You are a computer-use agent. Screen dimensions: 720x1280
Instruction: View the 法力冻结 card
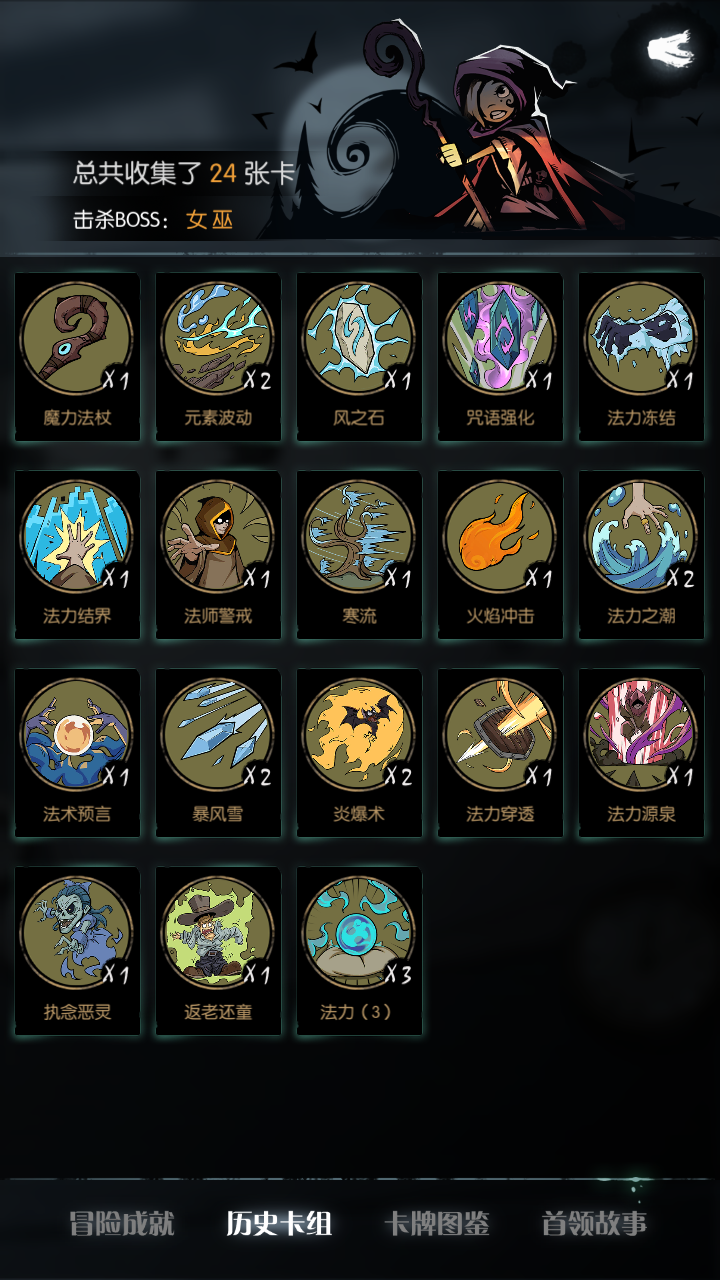641,357
